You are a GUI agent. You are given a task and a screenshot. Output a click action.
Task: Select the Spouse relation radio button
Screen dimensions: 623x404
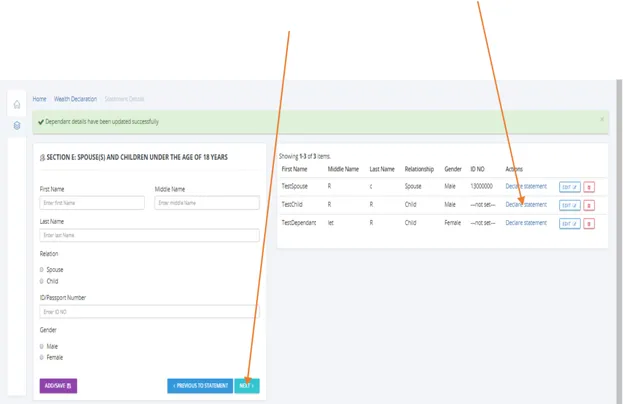[42, 270]
